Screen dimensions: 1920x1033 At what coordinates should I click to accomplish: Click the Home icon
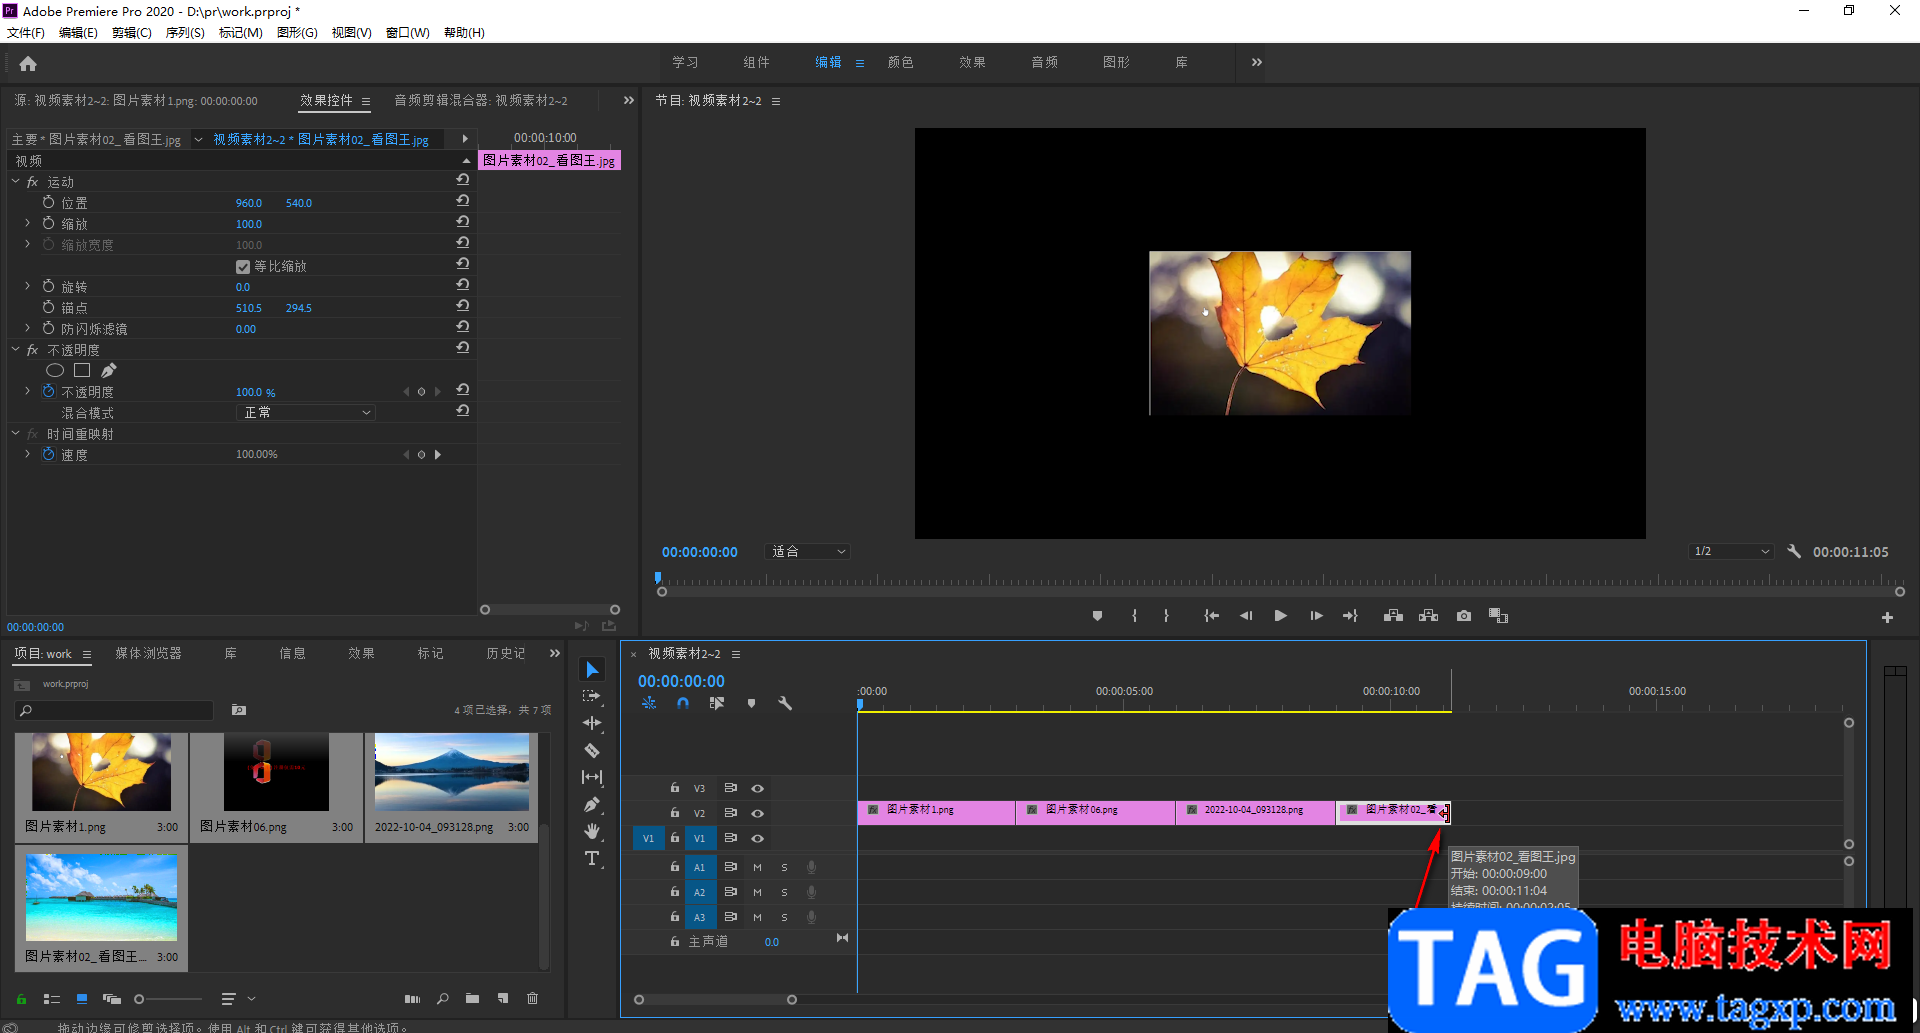coord(28,64)
